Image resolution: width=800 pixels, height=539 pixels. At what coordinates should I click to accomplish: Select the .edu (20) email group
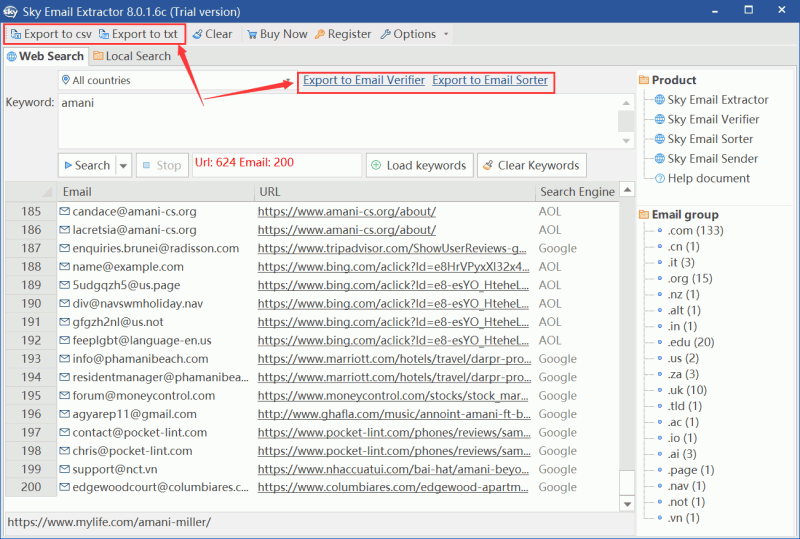click(691, 342)
